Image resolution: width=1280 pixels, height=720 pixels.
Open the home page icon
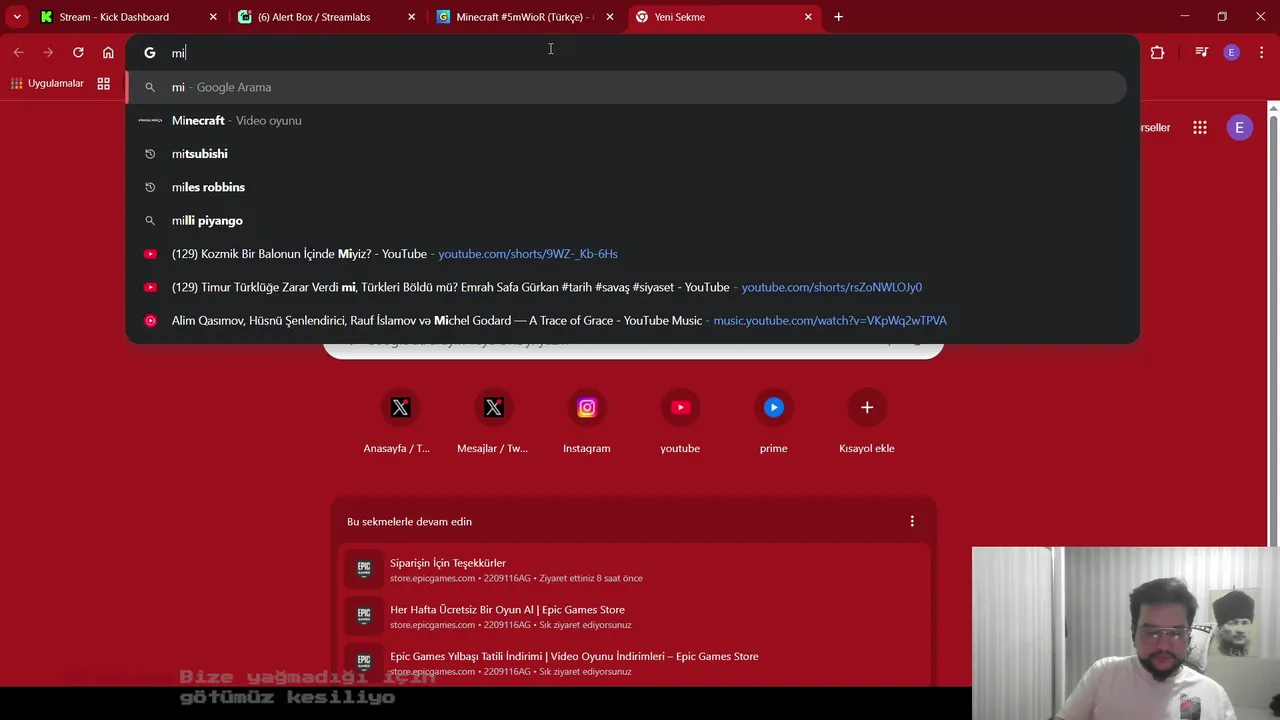coord(108,53)
